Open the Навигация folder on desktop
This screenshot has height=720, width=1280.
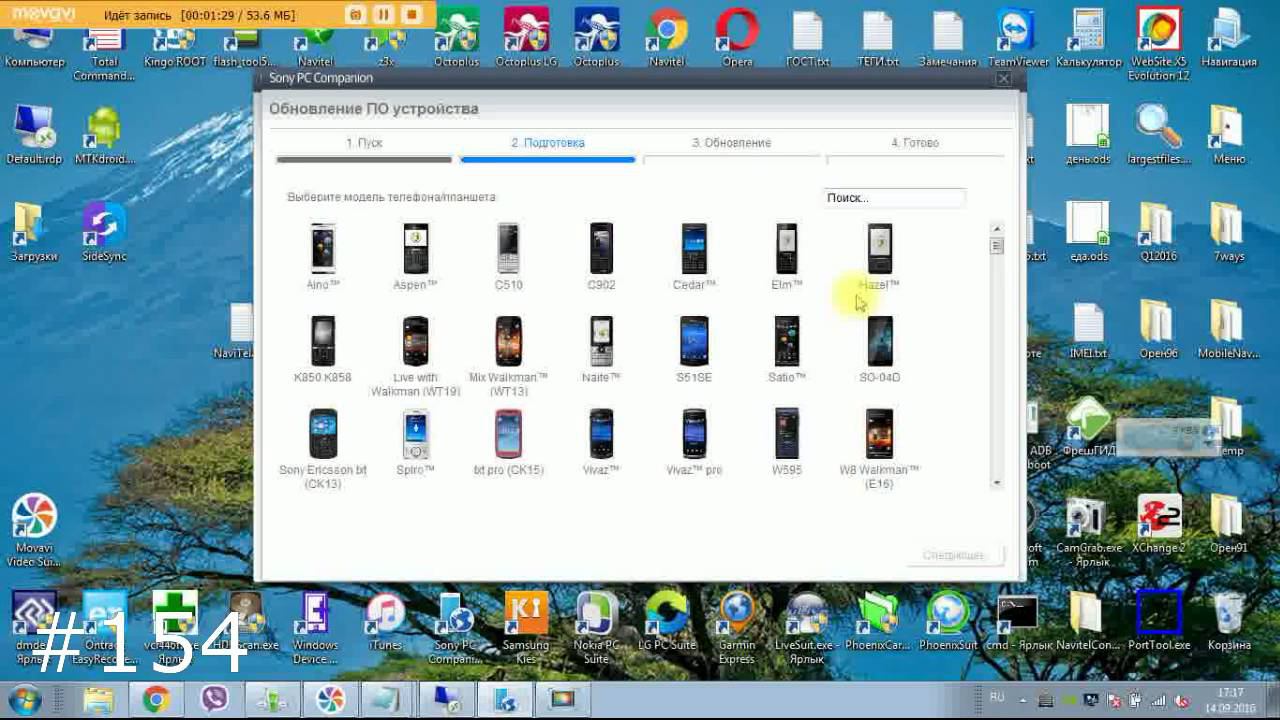coord(1229,38)
